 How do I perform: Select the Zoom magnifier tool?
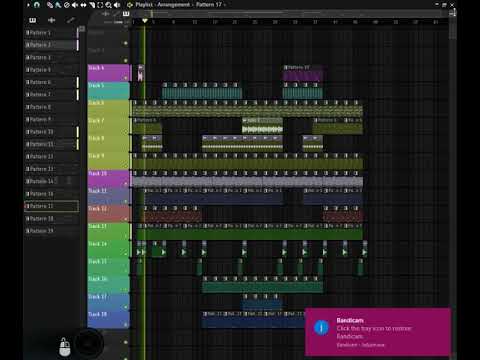108,5
